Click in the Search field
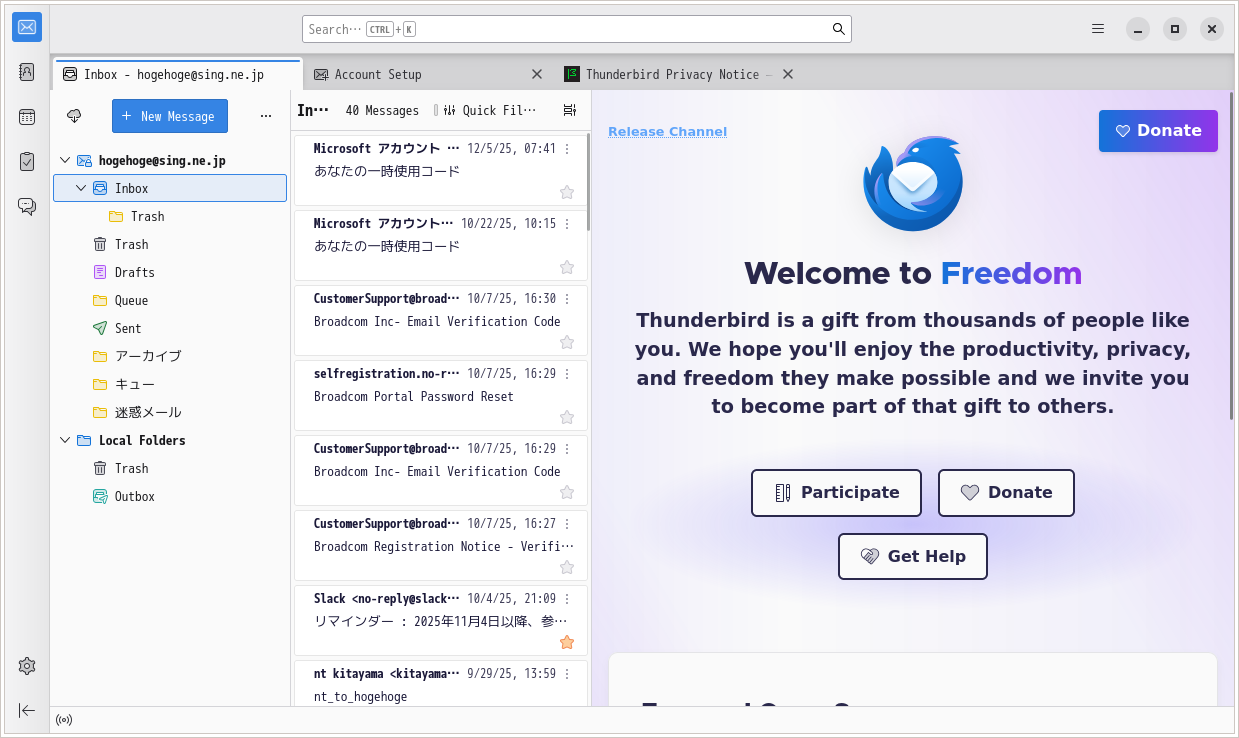The image size is (1239, 738). (576, 29)
